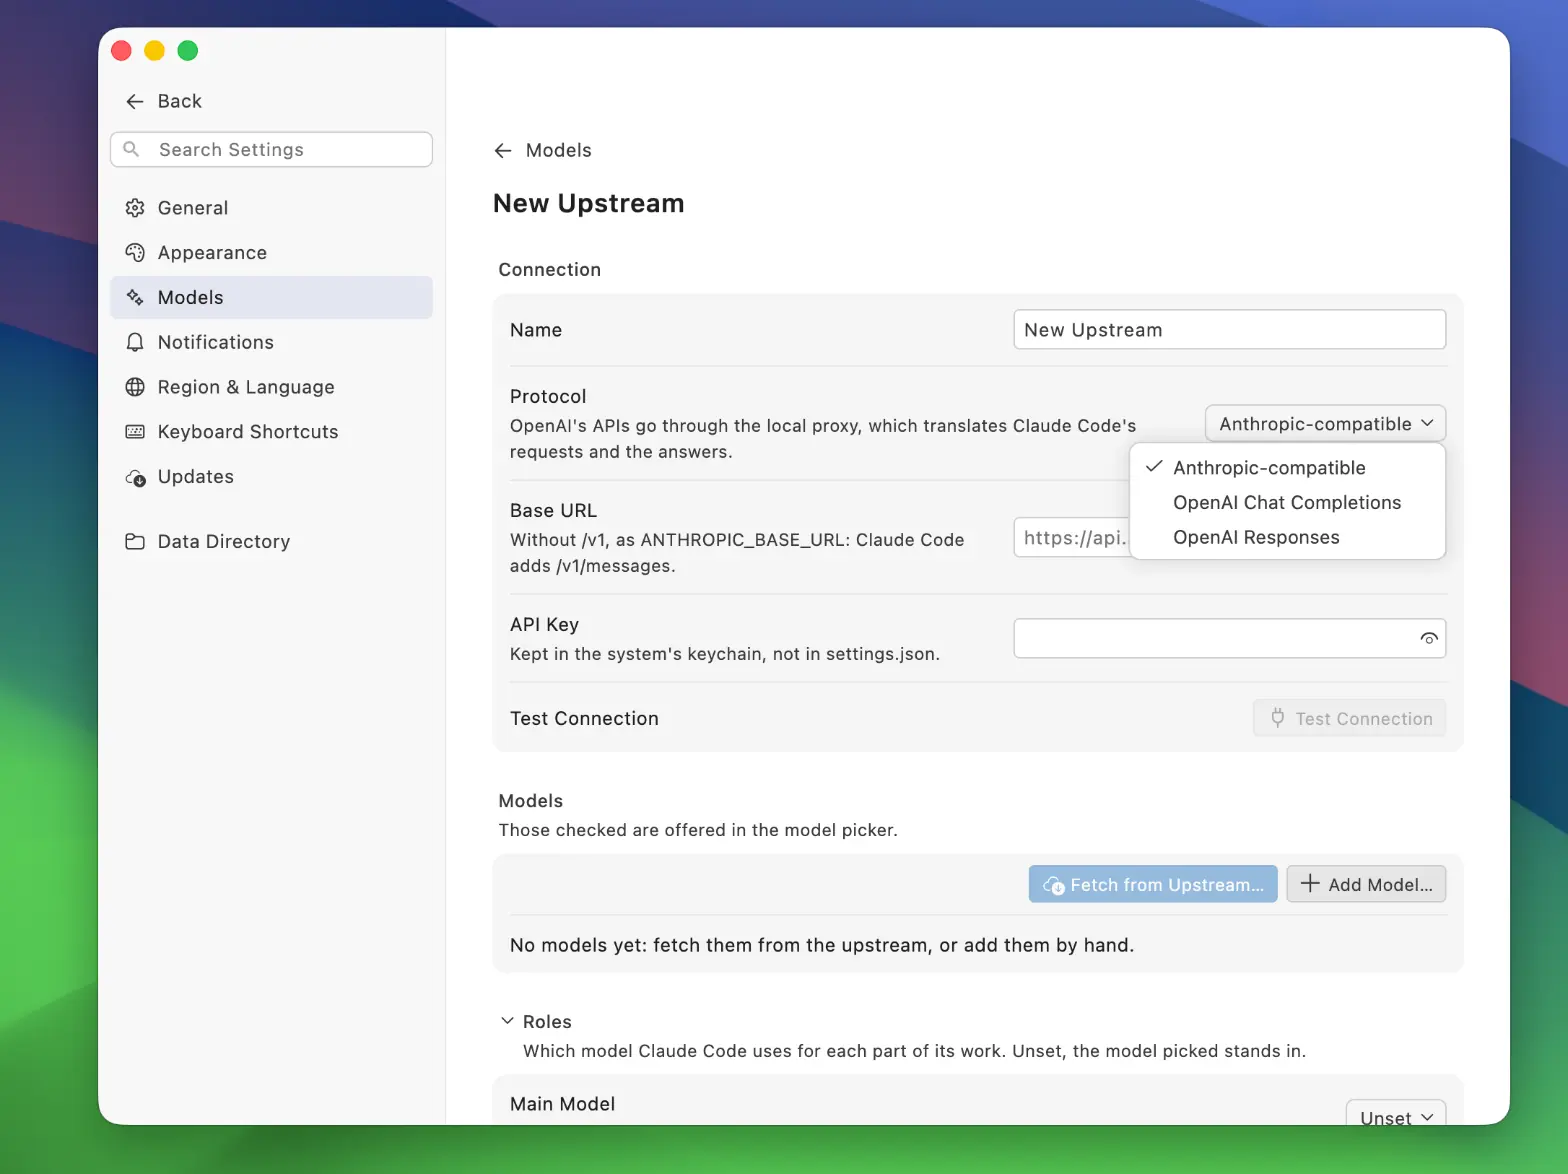
Task: Fetch models from upstream
Action: (1153, 884)
